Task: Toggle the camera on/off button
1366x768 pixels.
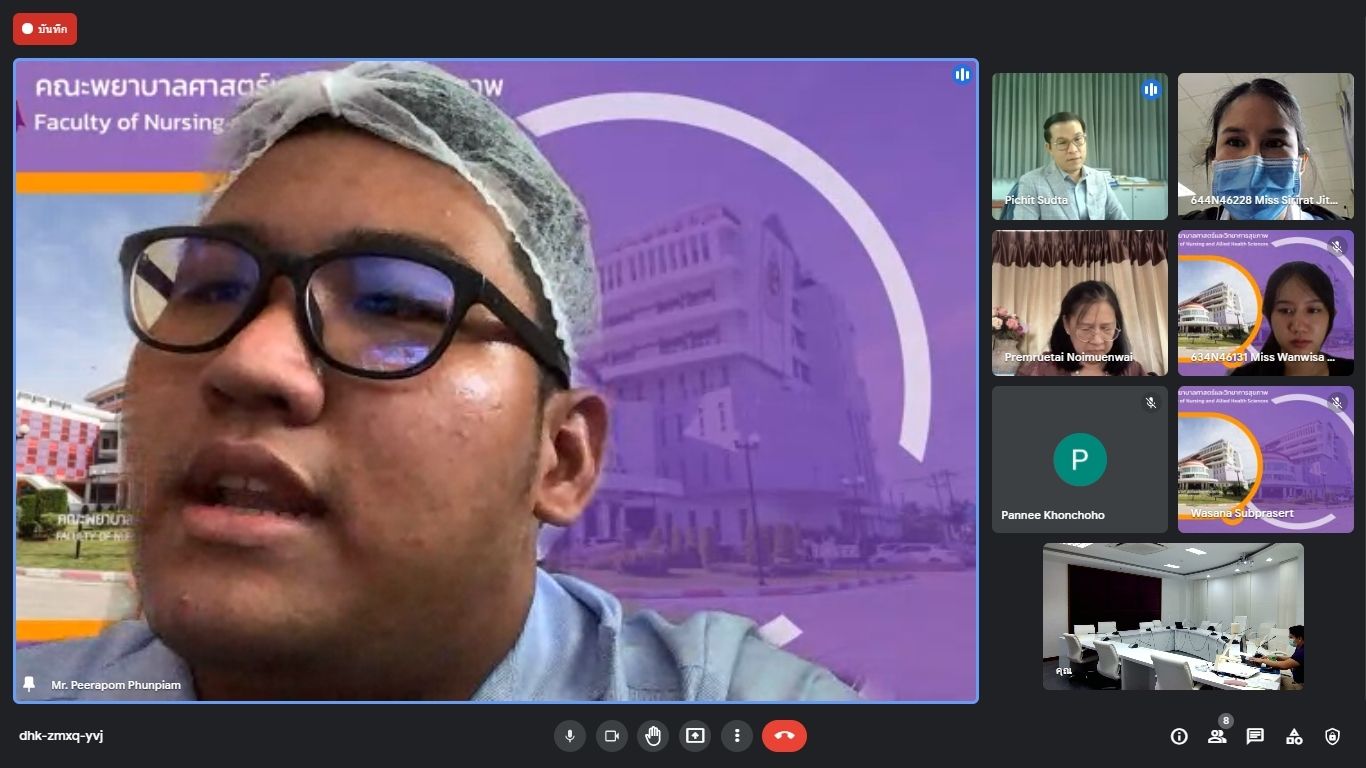Action: [x=611, y=736]
